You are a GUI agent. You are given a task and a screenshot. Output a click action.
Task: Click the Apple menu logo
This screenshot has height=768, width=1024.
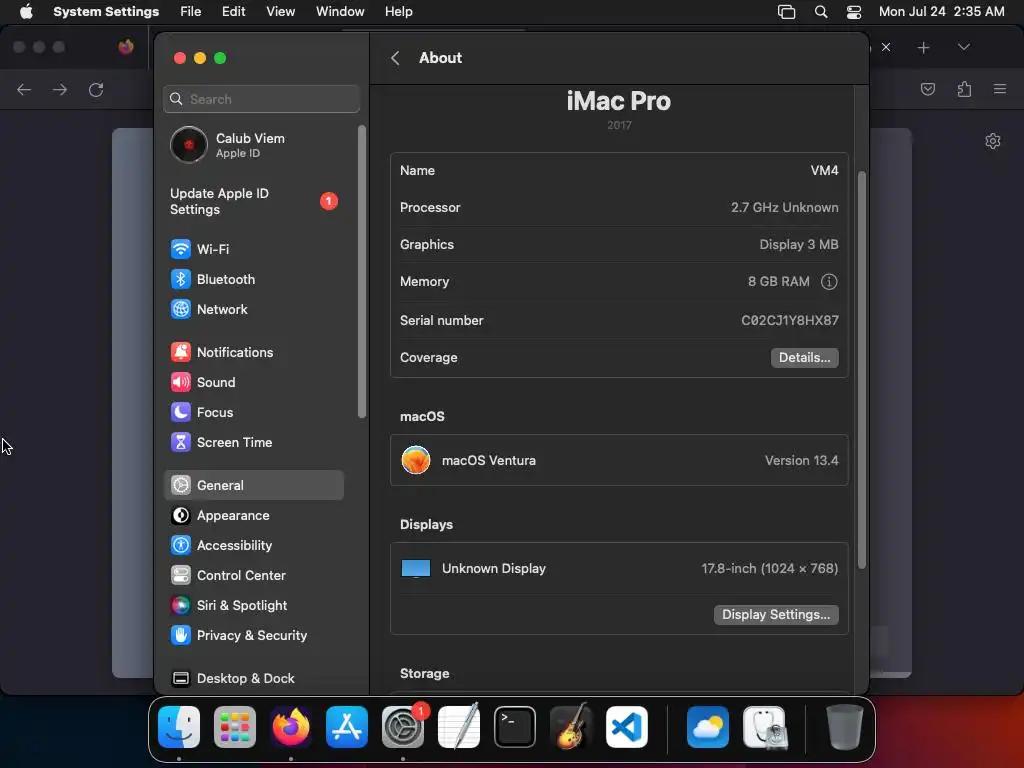[x=26, y=12]
